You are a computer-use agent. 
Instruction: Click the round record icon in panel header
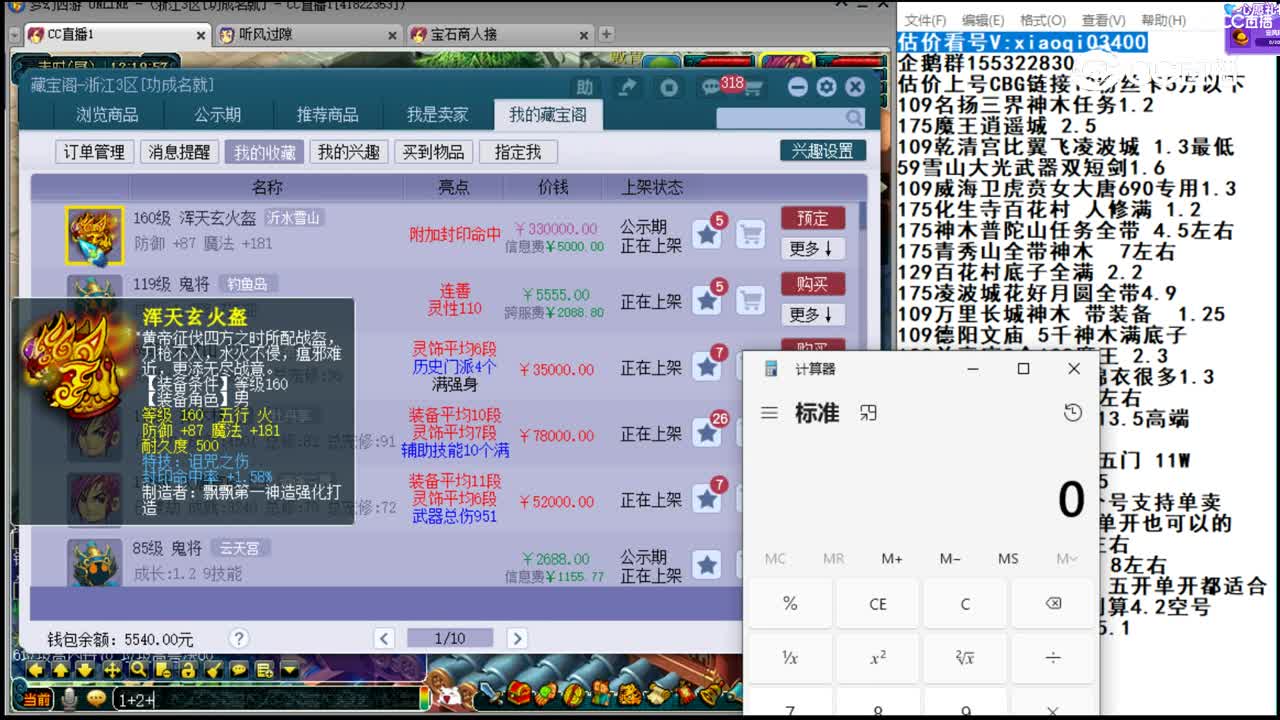click(669, 87)
